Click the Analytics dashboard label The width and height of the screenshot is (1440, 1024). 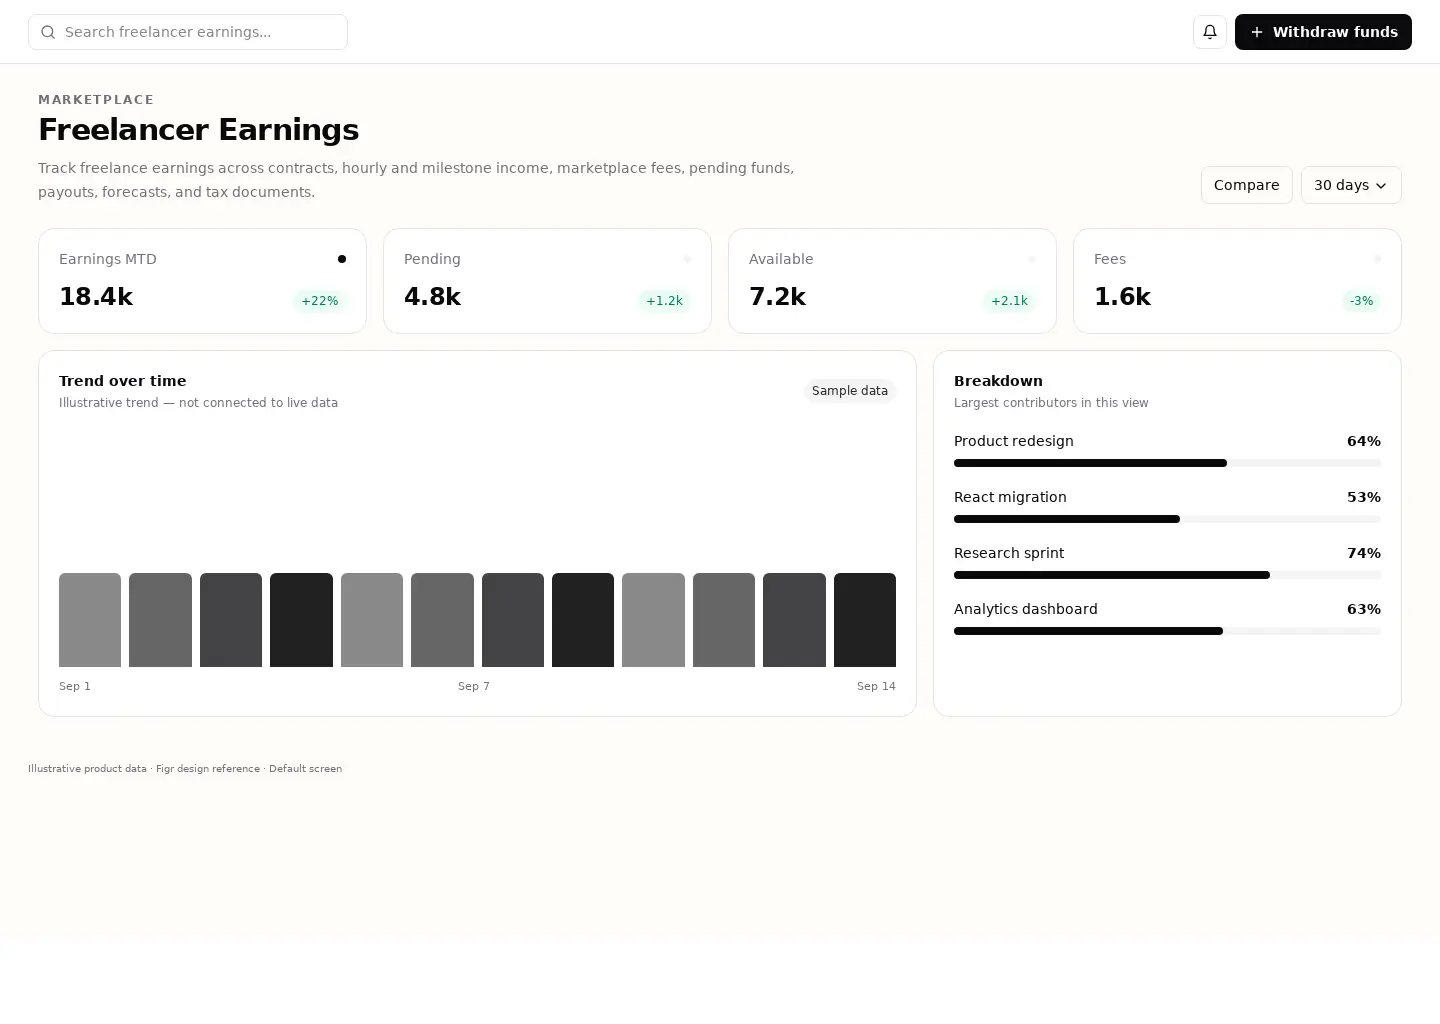pyautogui.click(x=1026, y=609)
